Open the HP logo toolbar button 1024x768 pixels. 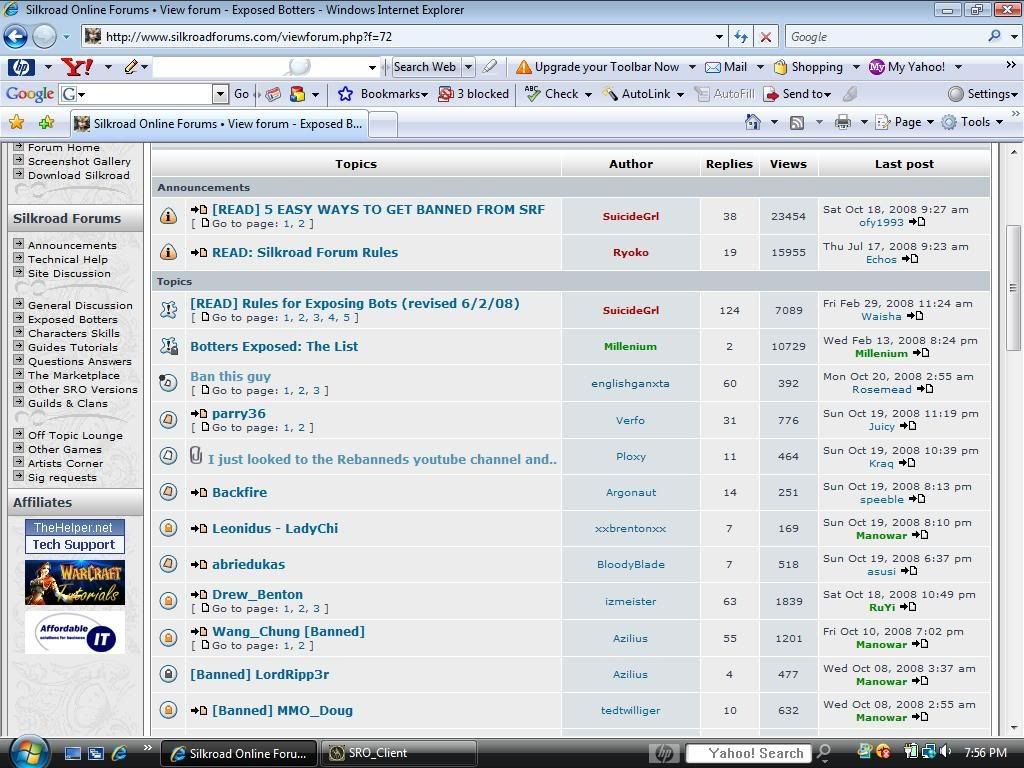(21, 67)
